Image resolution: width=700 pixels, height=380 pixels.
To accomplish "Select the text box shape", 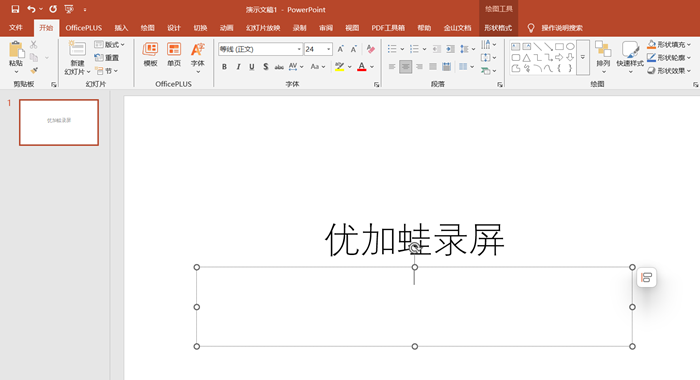I will 516,46.
